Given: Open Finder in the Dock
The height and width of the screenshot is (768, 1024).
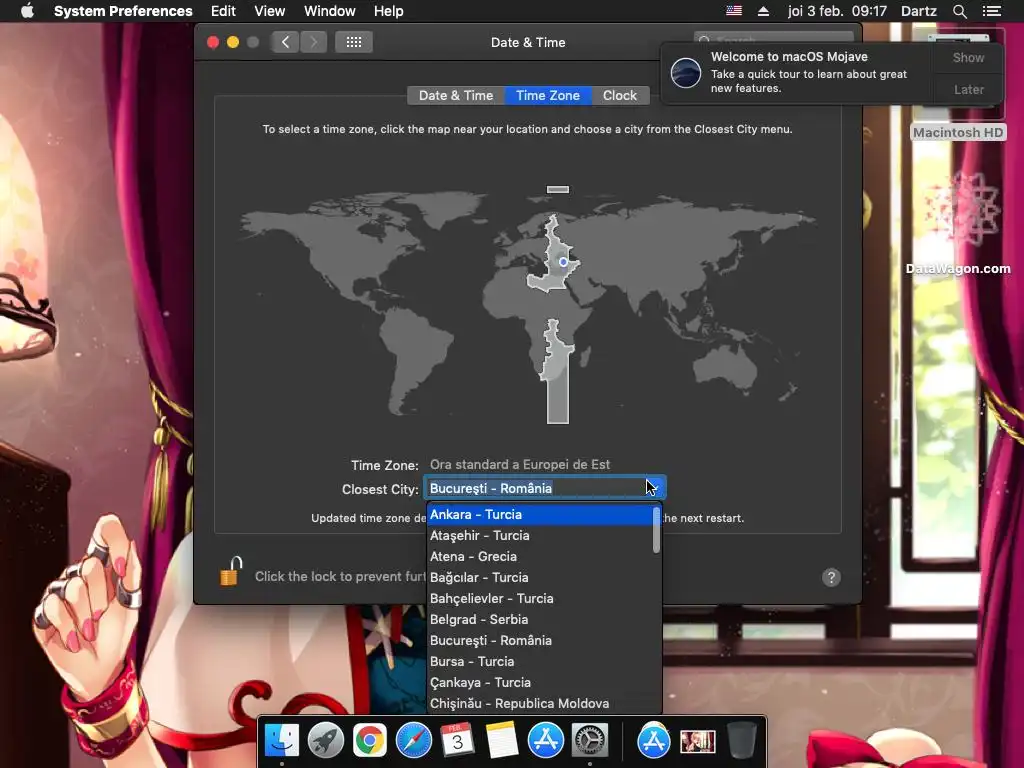Looking at the screenshot, I should [282, 741].
